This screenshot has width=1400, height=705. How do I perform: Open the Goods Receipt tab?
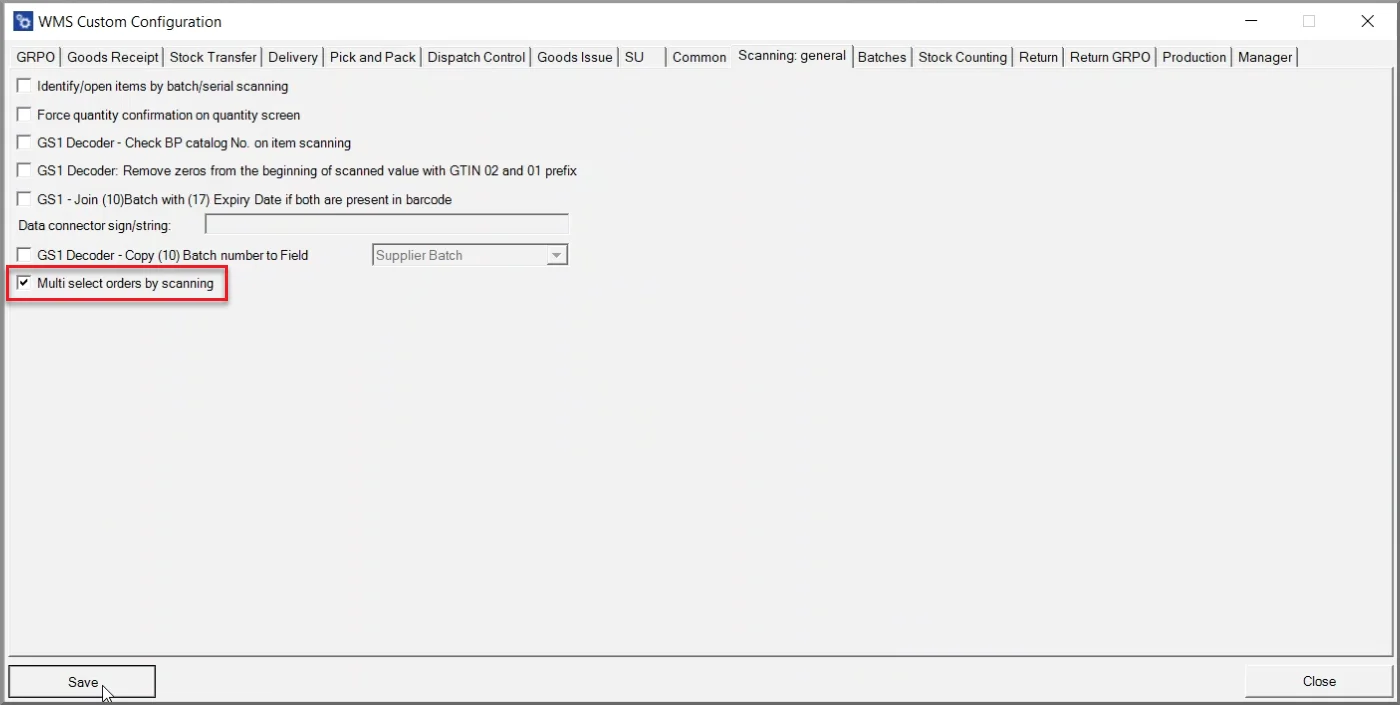tap(113, 57)
